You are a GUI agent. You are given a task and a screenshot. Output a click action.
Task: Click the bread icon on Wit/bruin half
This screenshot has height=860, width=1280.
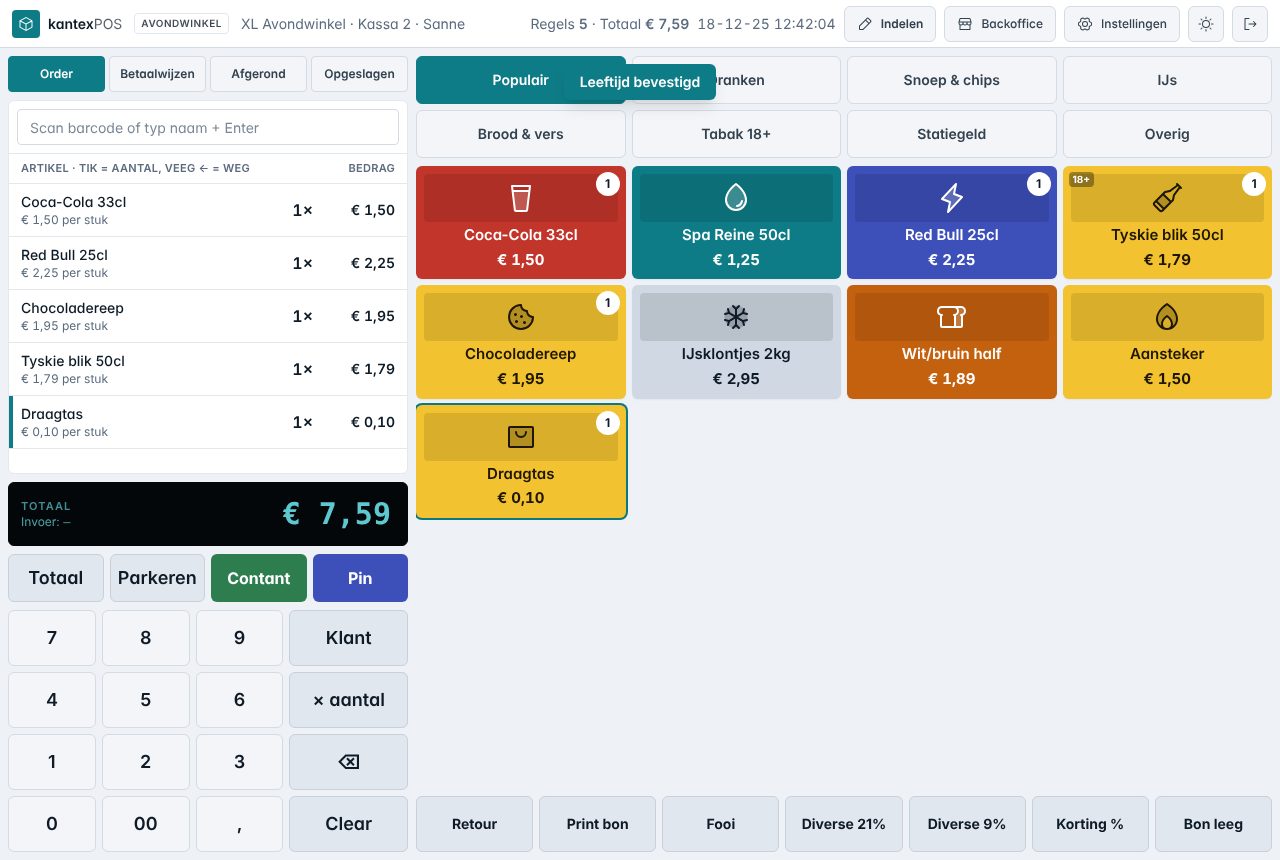952,317
